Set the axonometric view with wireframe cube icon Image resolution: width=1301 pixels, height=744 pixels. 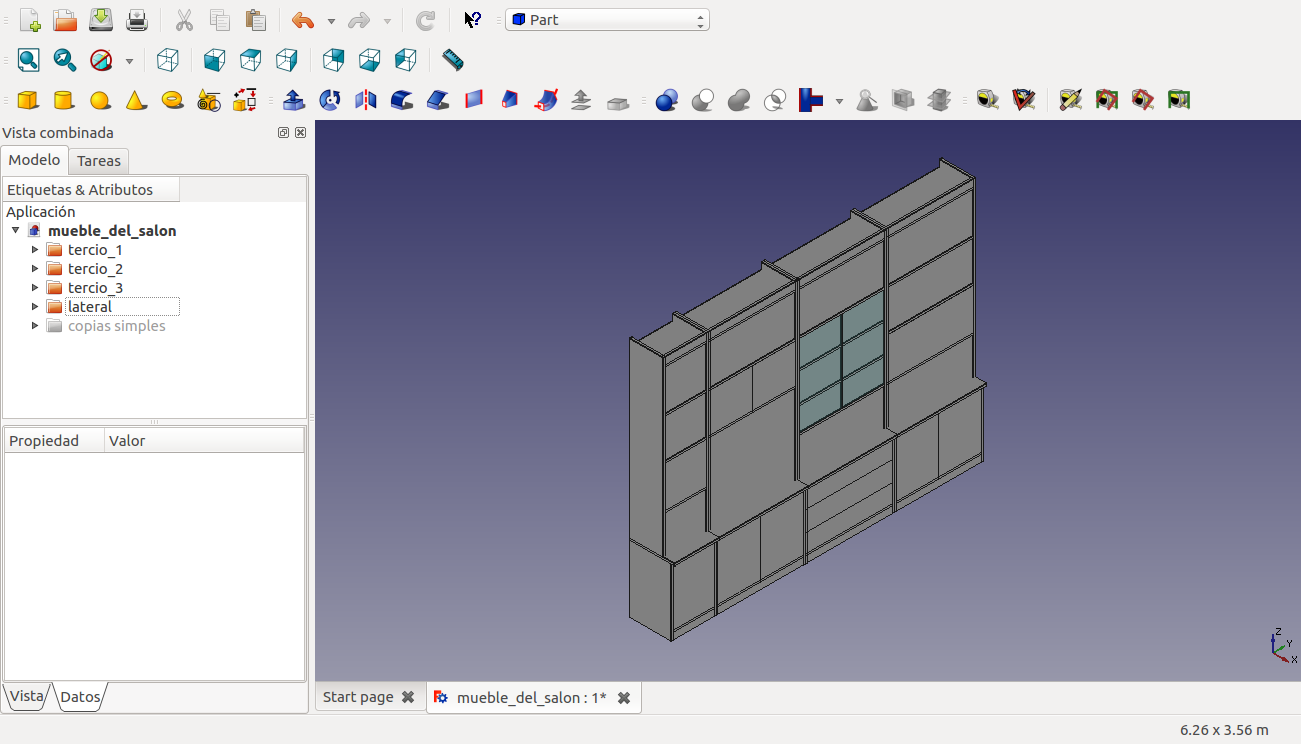pos(168,60)
